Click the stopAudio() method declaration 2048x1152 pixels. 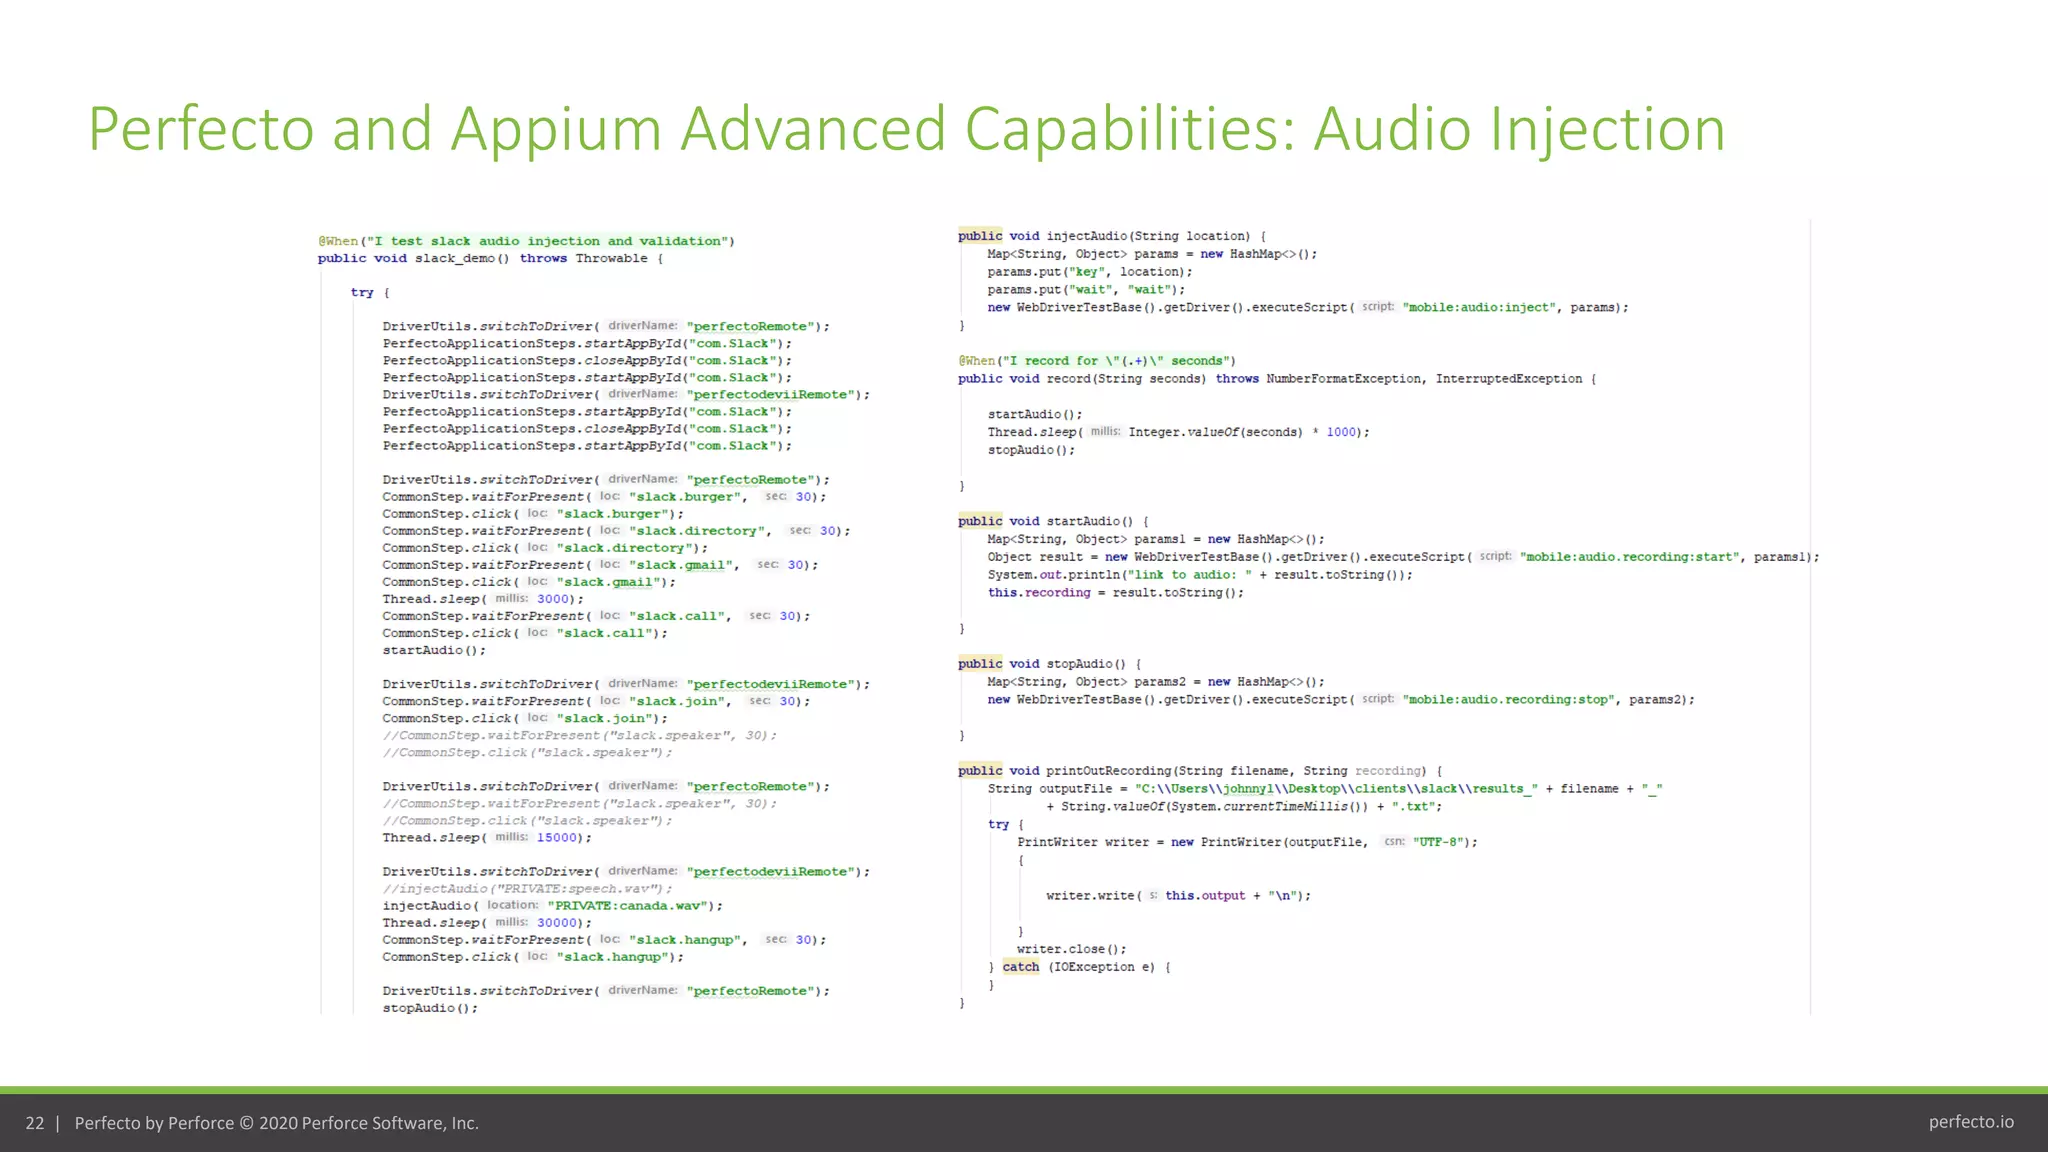point(1048,664)
